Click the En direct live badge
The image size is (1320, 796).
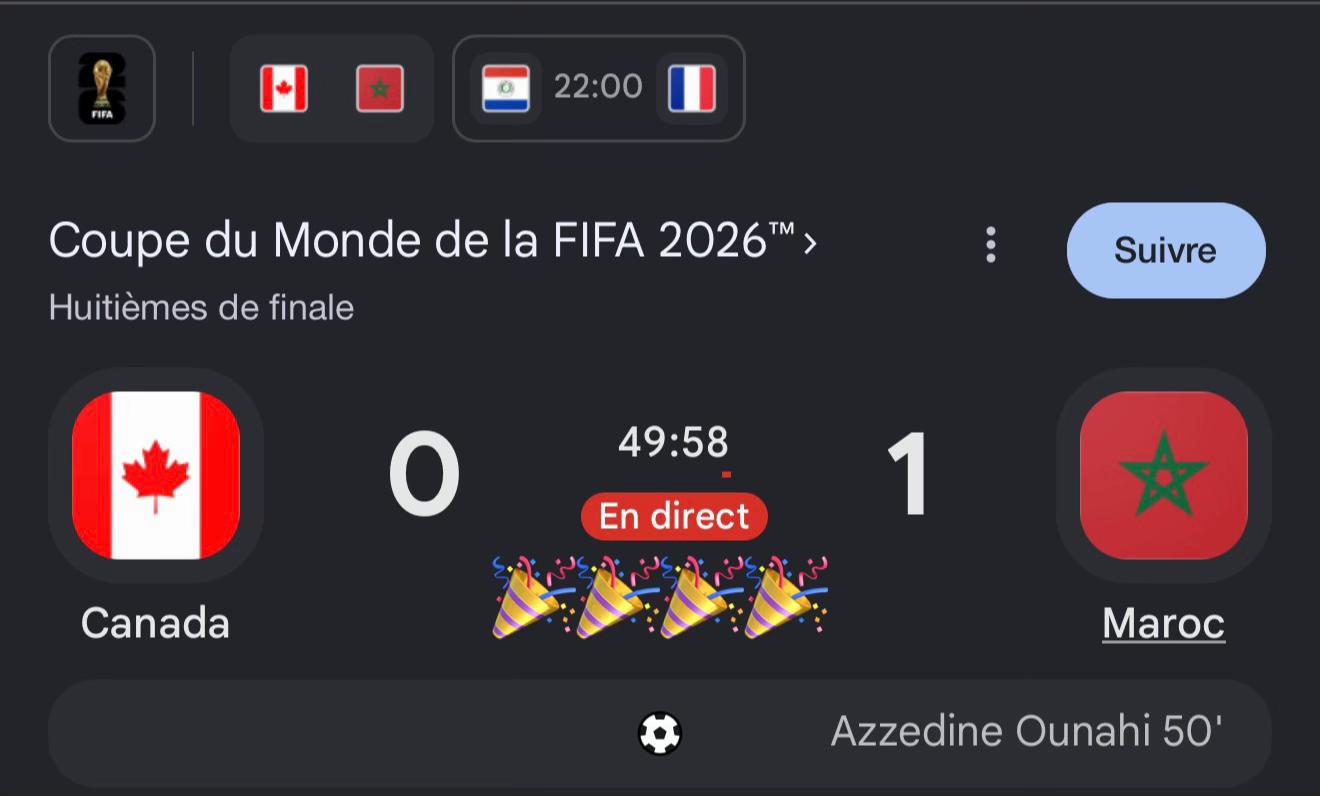(x=675, y=516)
